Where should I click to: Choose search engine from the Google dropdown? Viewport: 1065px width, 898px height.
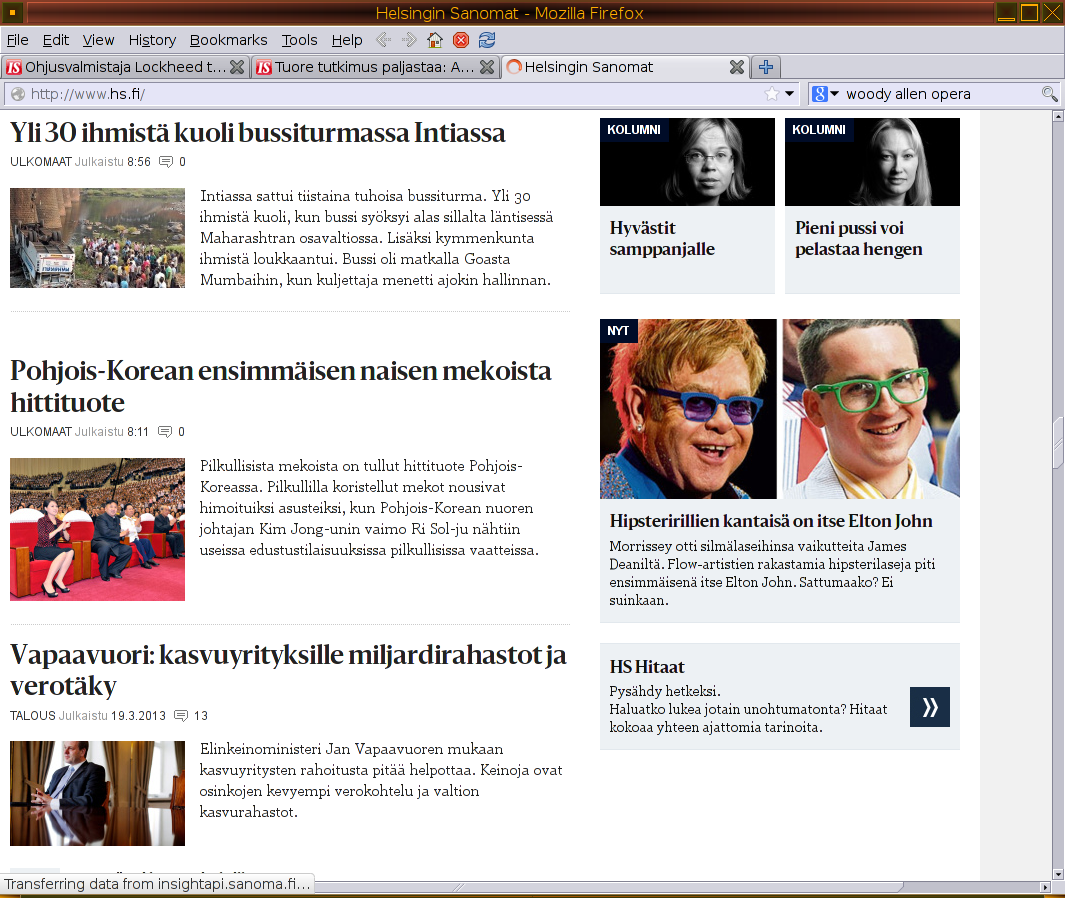coord(825,94)
